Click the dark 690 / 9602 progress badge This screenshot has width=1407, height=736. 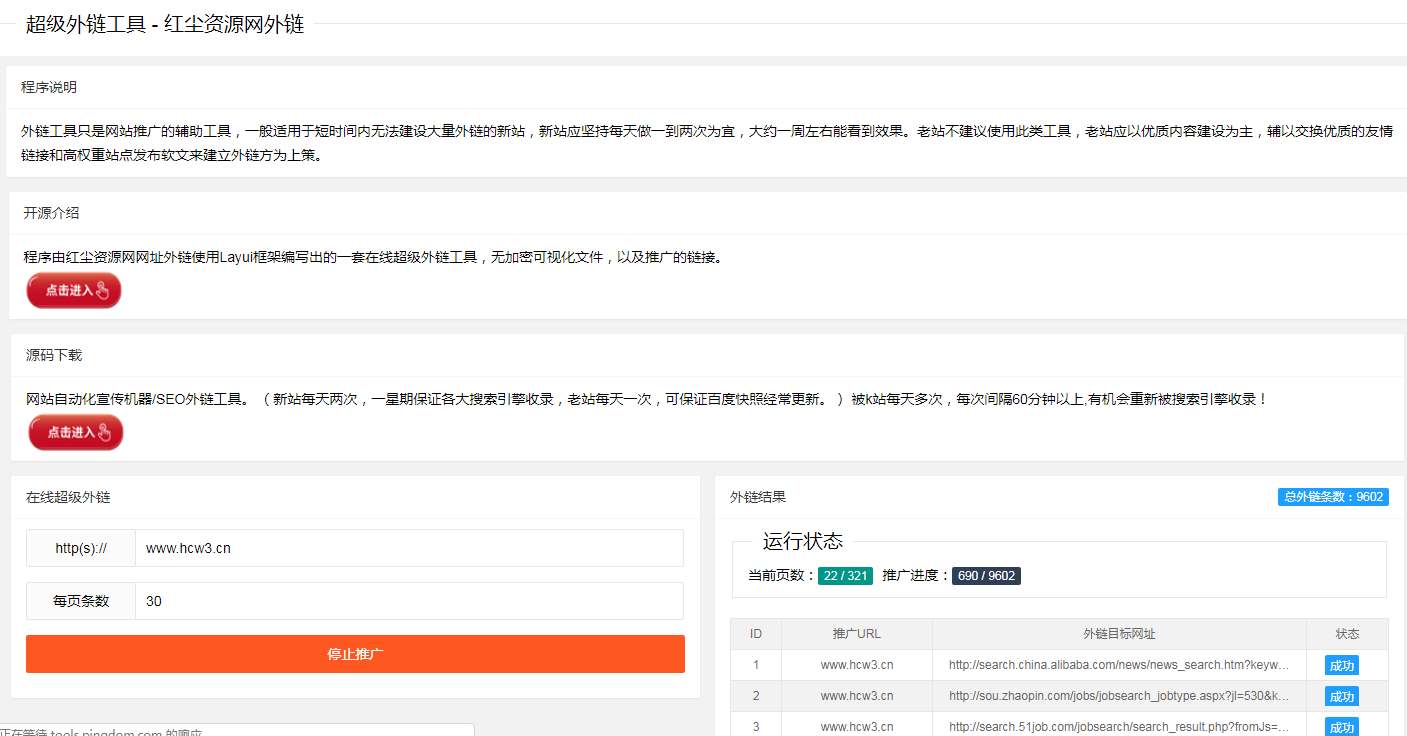[x=986, y=576]
